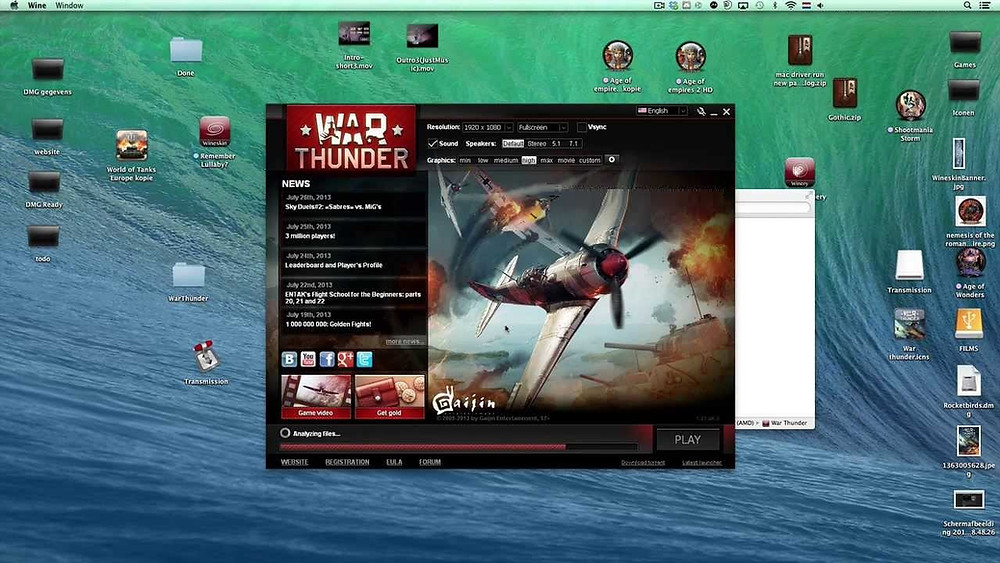
Task: Select the Wineskin Winery icon
Action: [799, 172]
